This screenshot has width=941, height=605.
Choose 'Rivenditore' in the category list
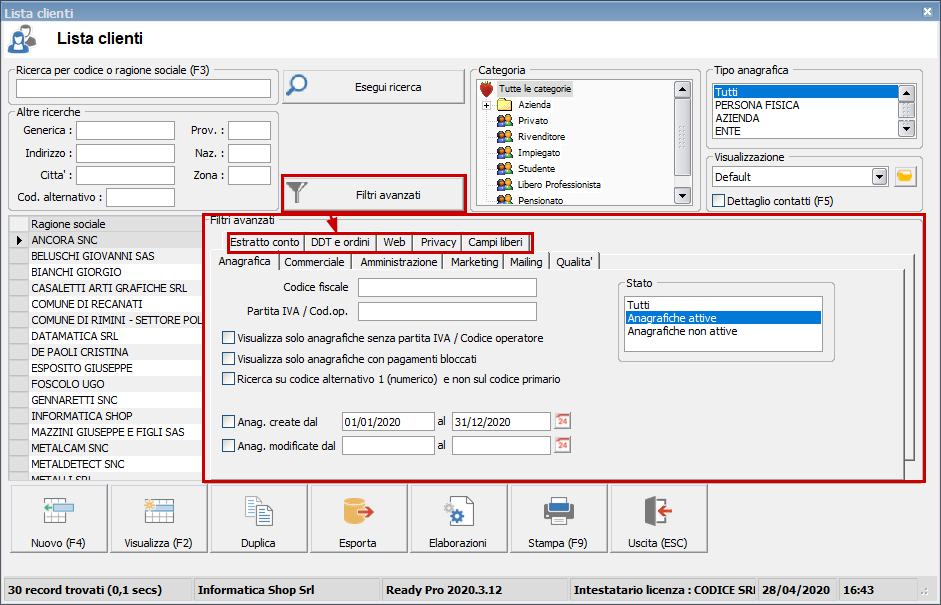point(542,136)
